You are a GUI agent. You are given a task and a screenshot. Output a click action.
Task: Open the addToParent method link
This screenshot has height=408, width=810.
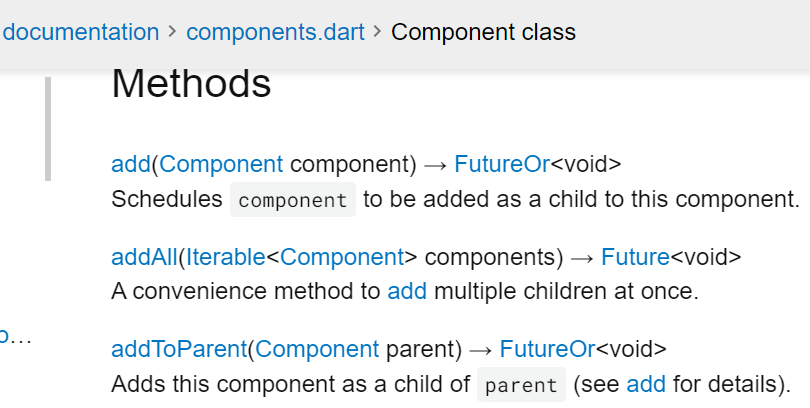(179, 349)
